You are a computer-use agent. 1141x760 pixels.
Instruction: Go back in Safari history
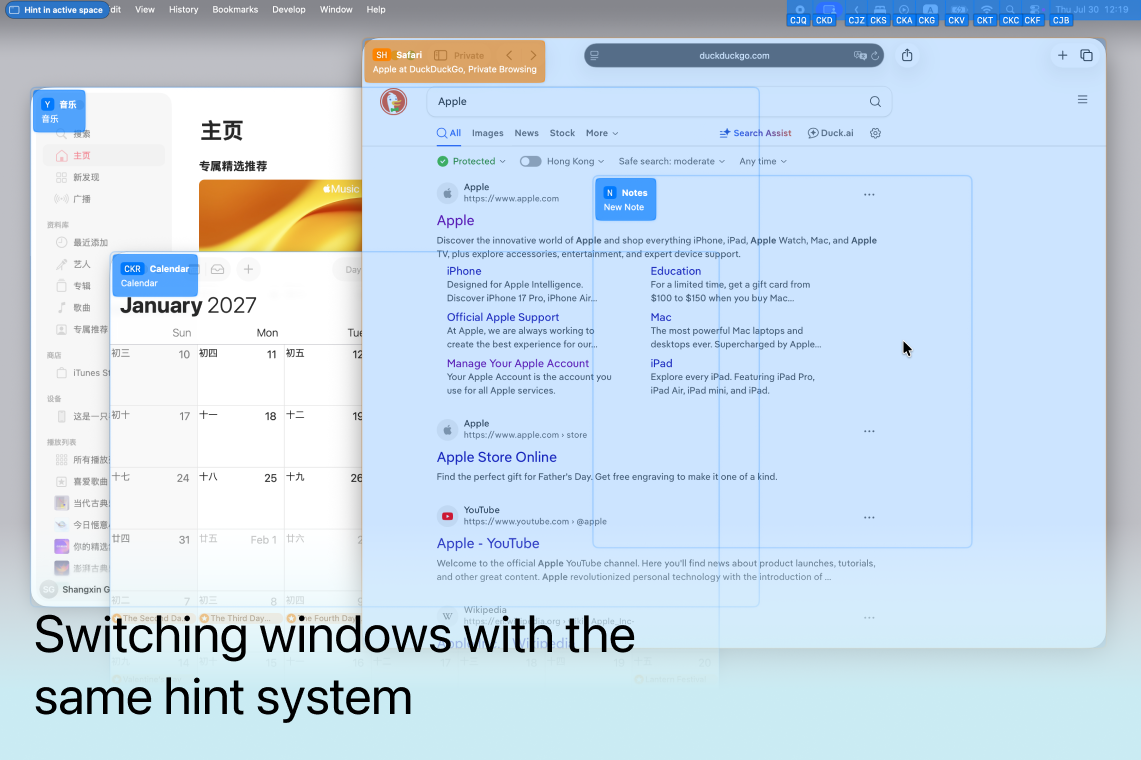point(509,55)
